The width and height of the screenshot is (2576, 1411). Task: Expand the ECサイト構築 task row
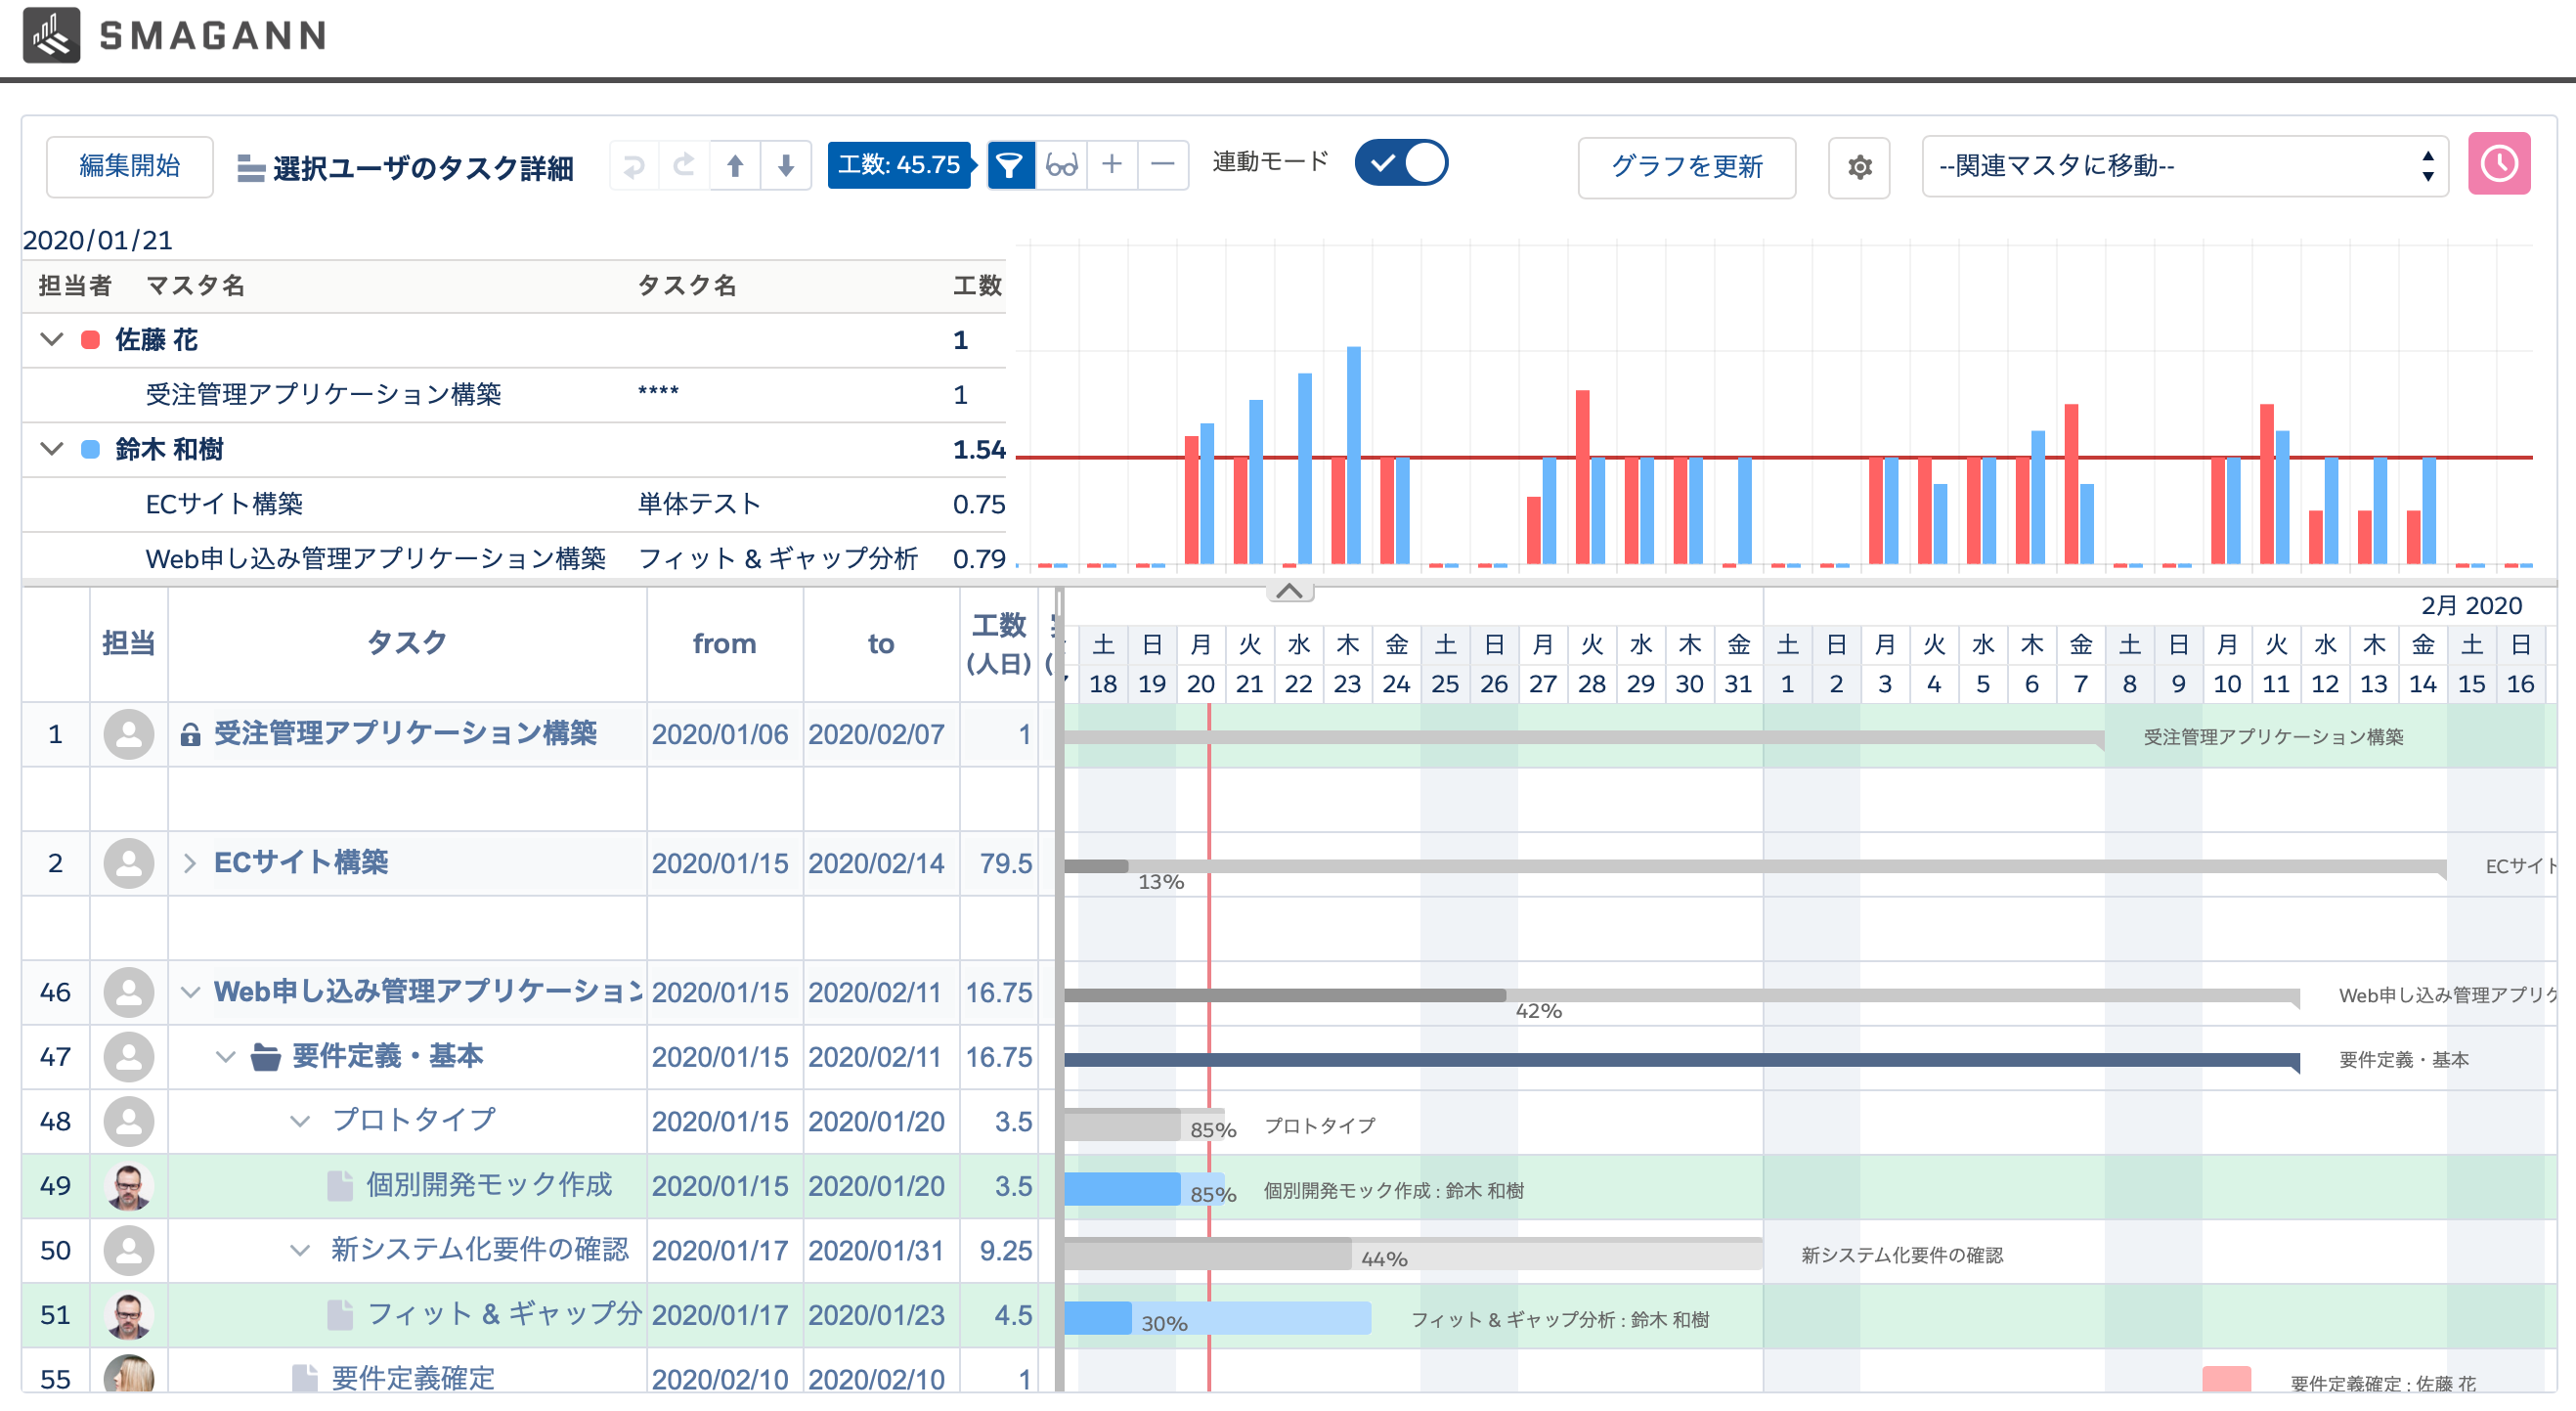[x=190, y=864]
